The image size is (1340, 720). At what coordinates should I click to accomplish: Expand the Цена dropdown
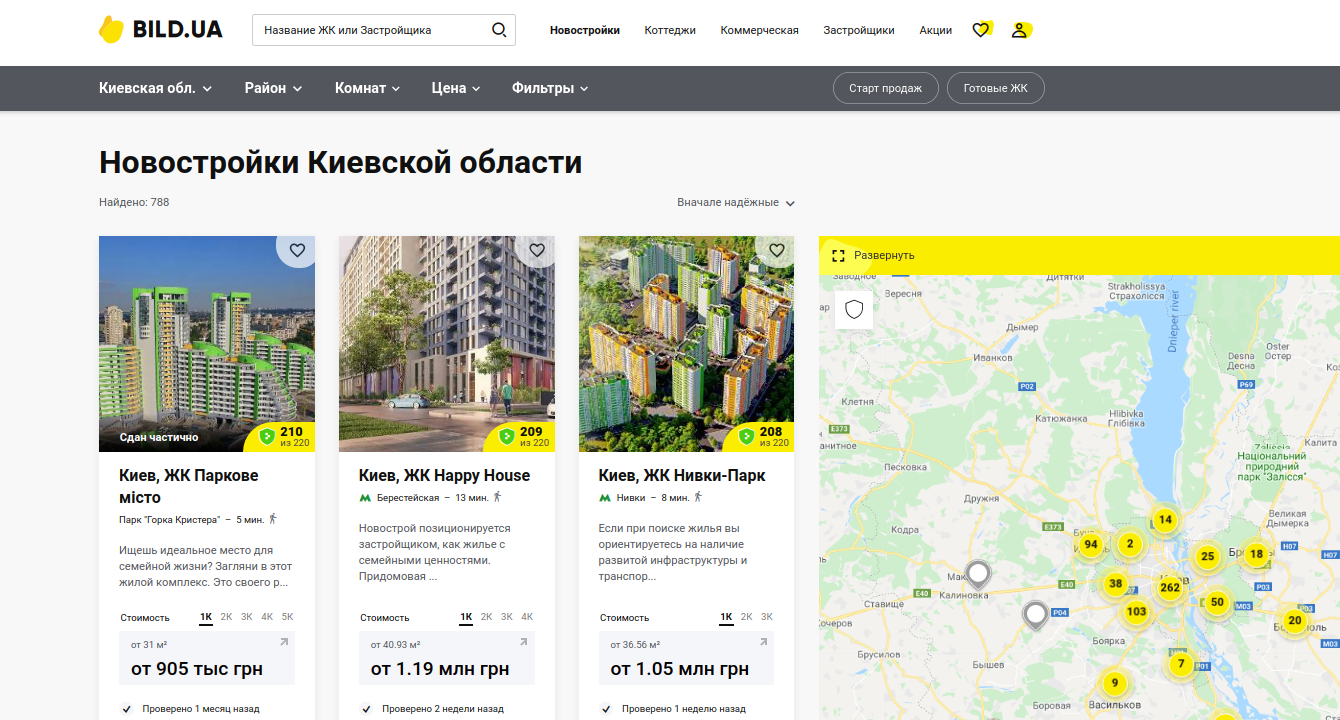456,88
